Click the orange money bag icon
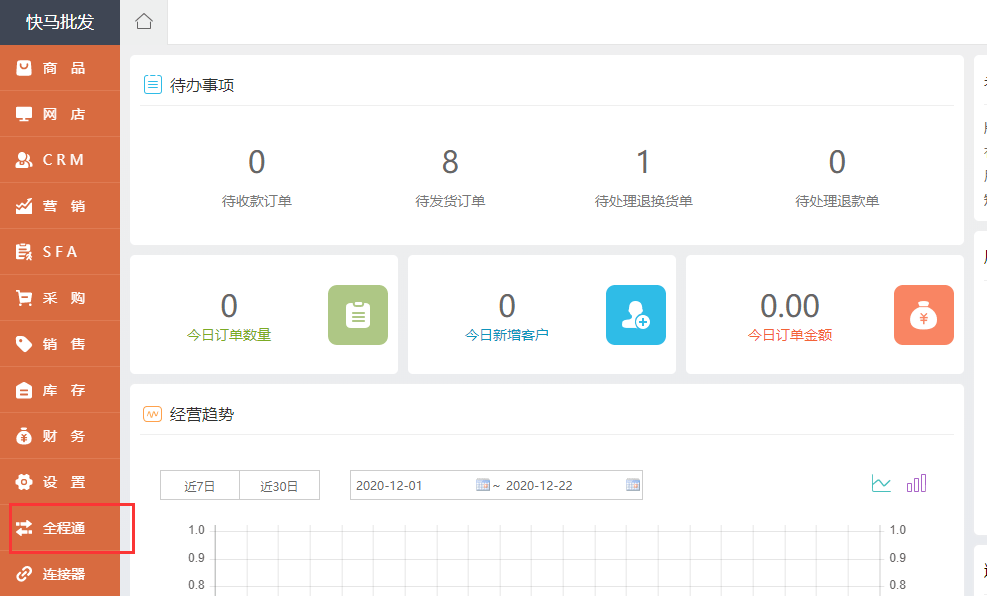 923,315
